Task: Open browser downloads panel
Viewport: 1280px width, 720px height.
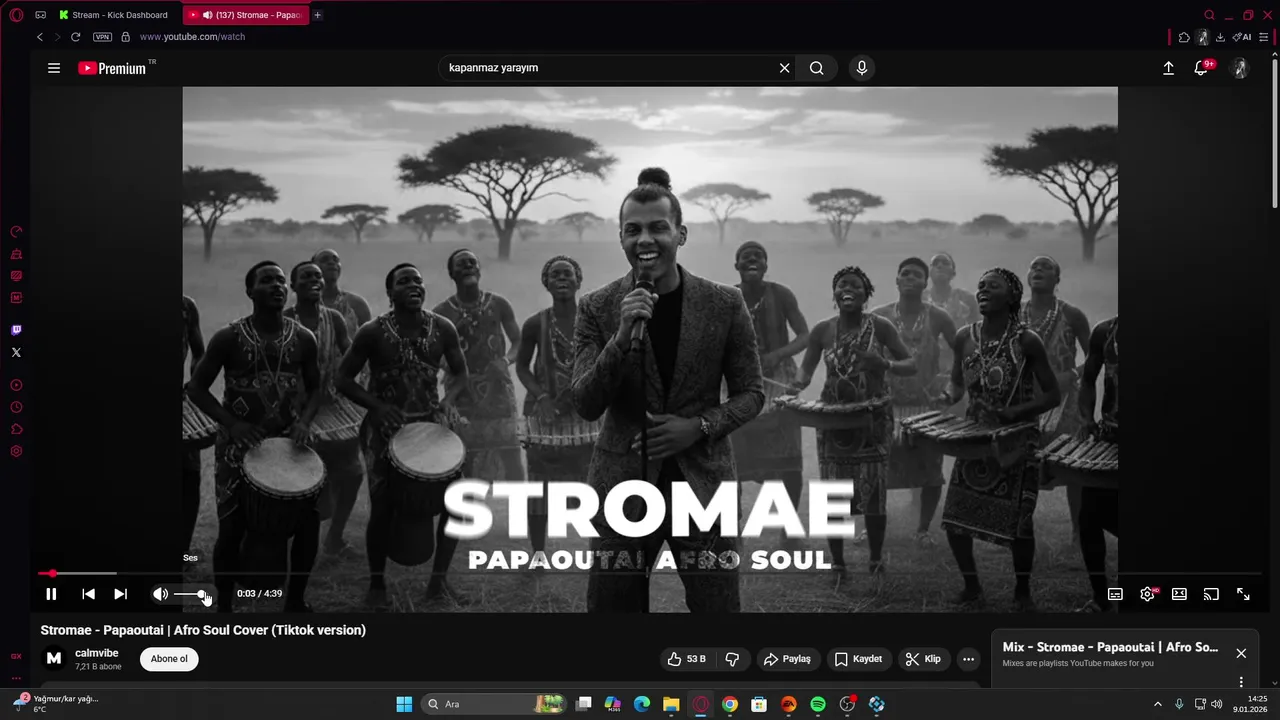Action: click(x=1220, y=37)
